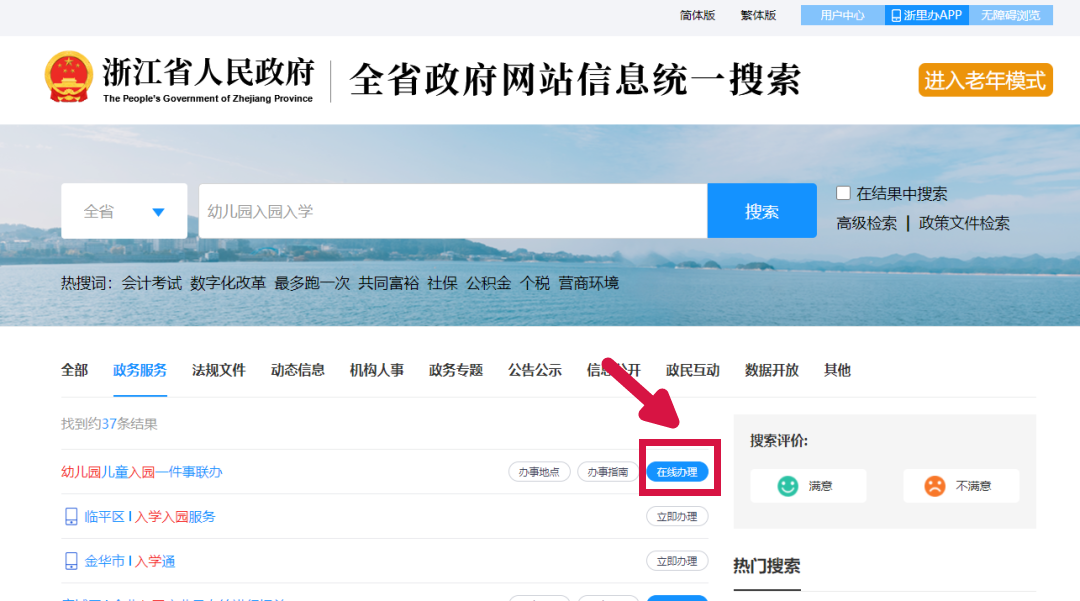Click the orange sad 不满意 face icon
1080x601 pixels.
(935, 486)
